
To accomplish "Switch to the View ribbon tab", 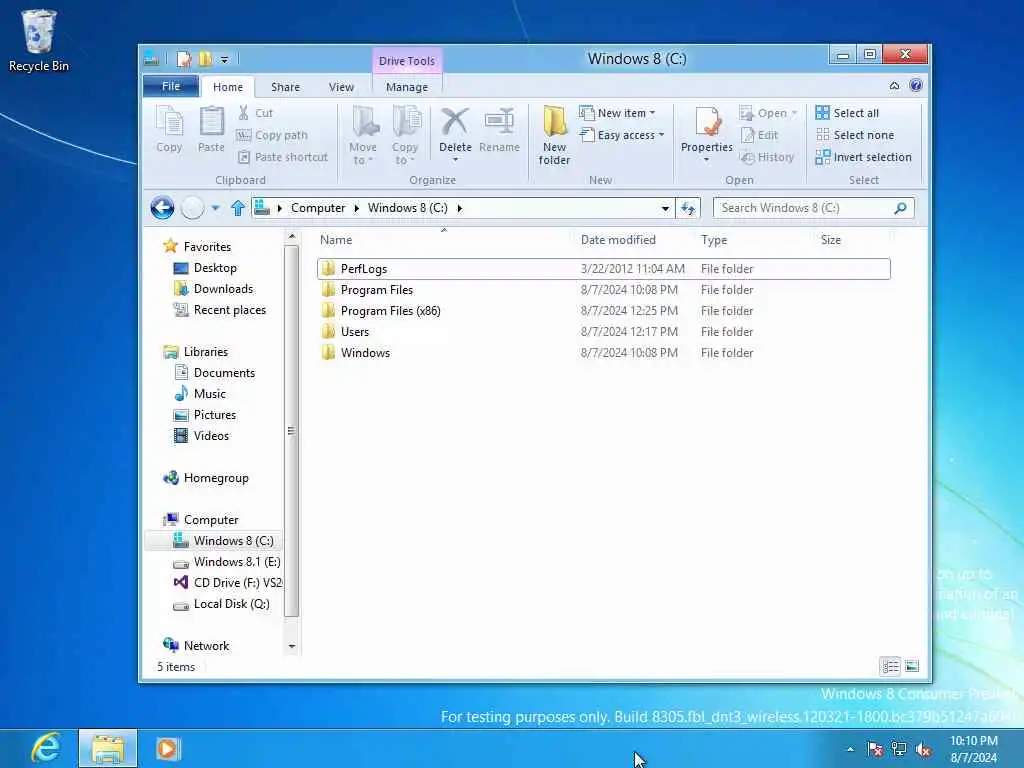I will click(x=341, y=87).
